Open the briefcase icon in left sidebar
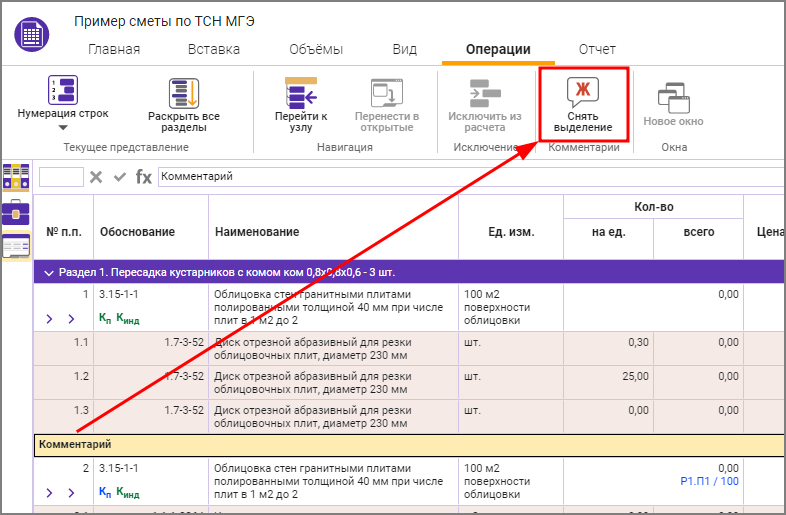 click(16, 211)
